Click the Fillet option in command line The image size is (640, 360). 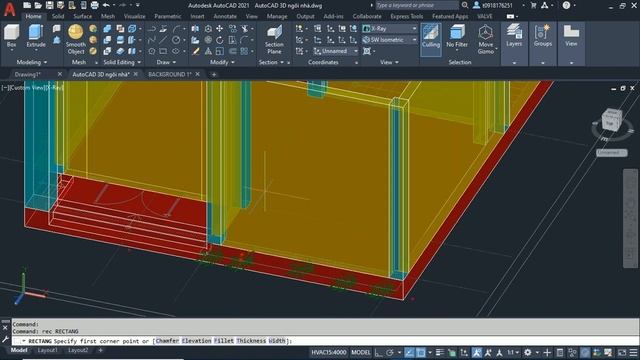[224, 341]
